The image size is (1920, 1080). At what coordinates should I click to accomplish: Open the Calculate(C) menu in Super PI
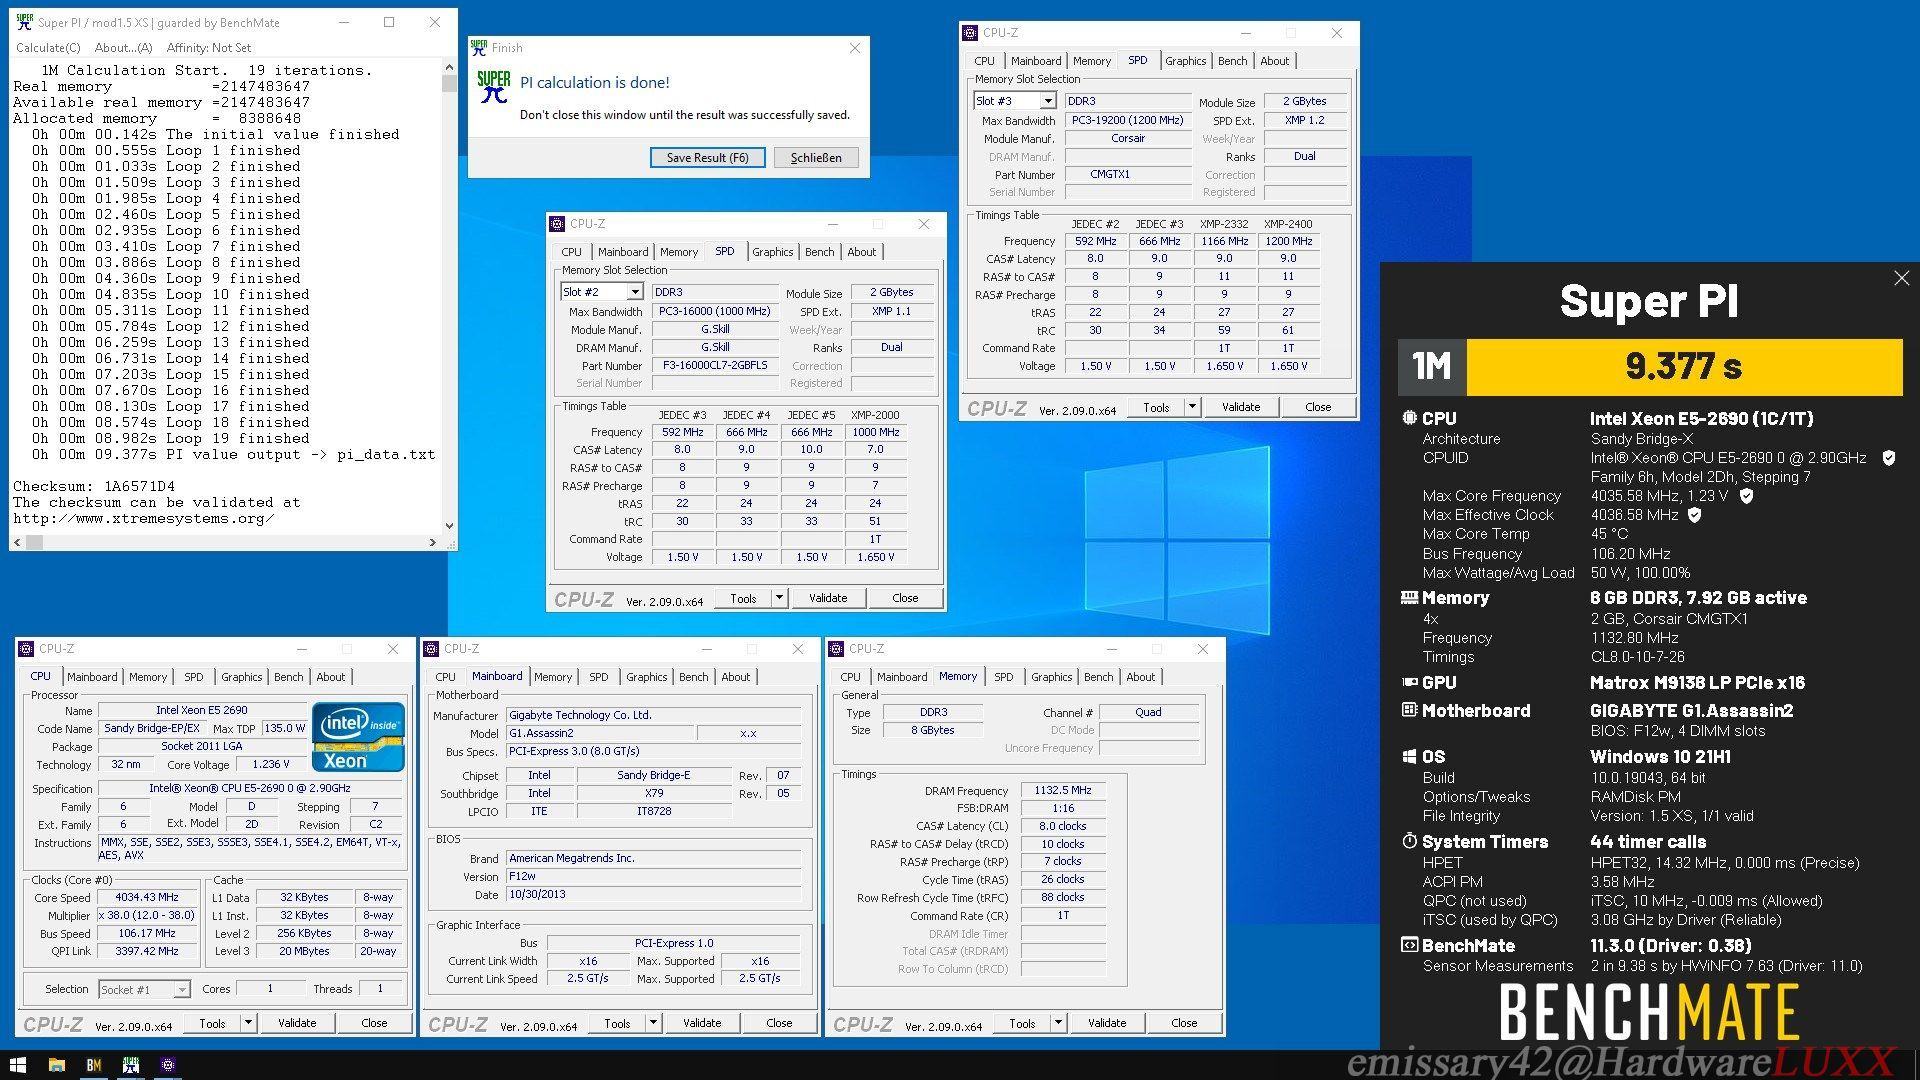(48, 47)
